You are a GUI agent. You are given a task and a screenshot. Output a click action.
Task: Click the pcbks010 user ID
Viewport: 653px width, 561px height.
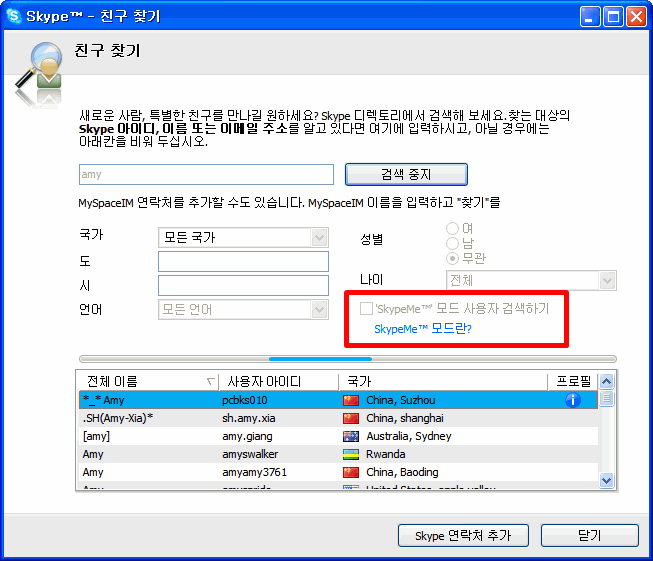[244, 400]
